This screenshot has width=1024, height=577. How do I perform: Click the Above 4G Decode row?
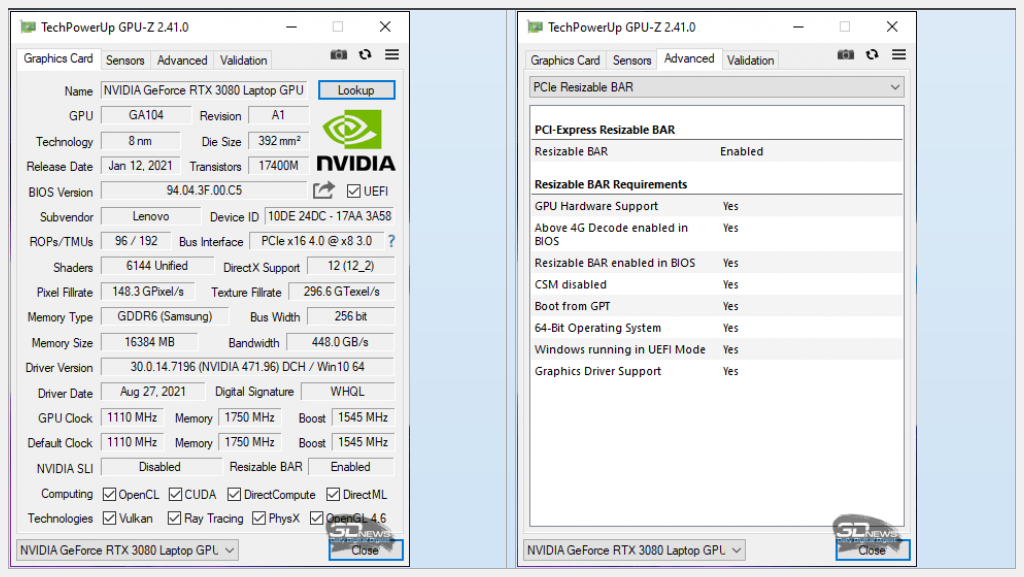coord(717,234)
